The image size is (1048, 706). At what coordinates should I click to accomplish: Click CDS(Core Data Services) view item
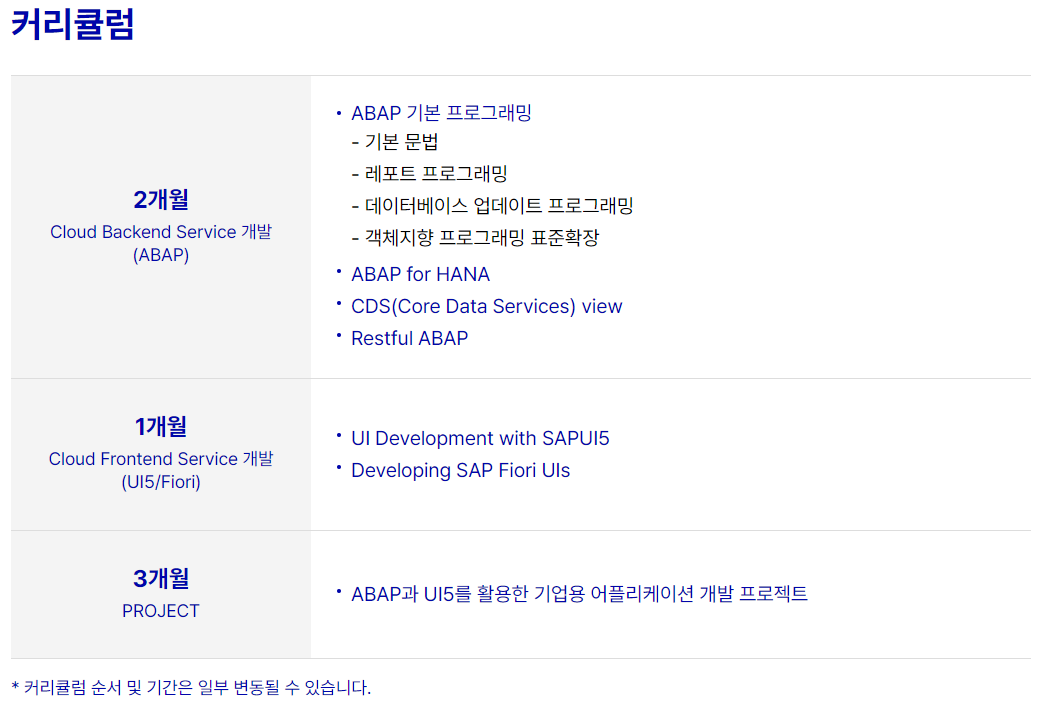click(x=487, y=306)
